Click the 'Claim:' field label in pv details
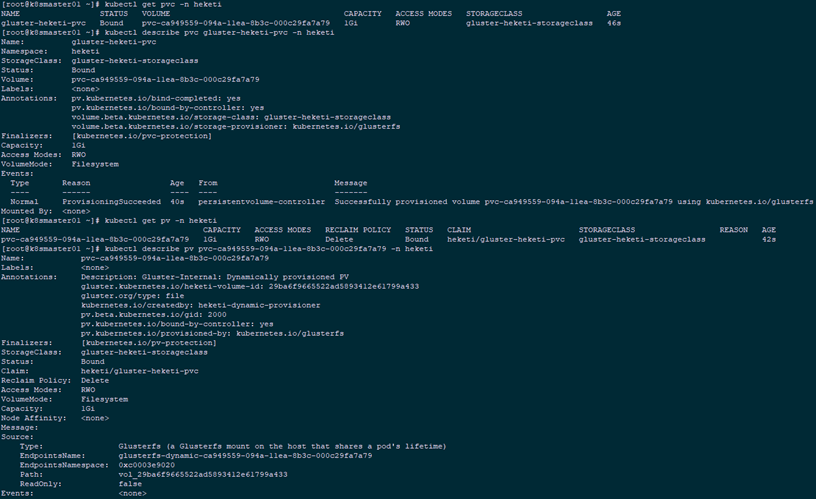Image resolution: width=816 pixels, height=499 pixels. point(15,371)
